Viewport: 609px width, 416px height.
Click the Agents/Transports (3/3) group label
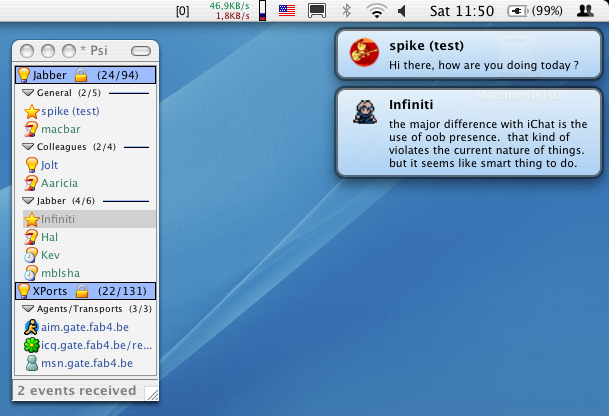[94, 309]
